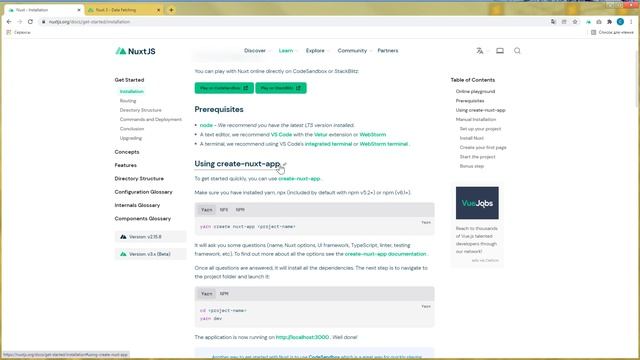
Task: Open Upgrading in the sidebar
Action: pyautogui.click(x=131, y=138)
